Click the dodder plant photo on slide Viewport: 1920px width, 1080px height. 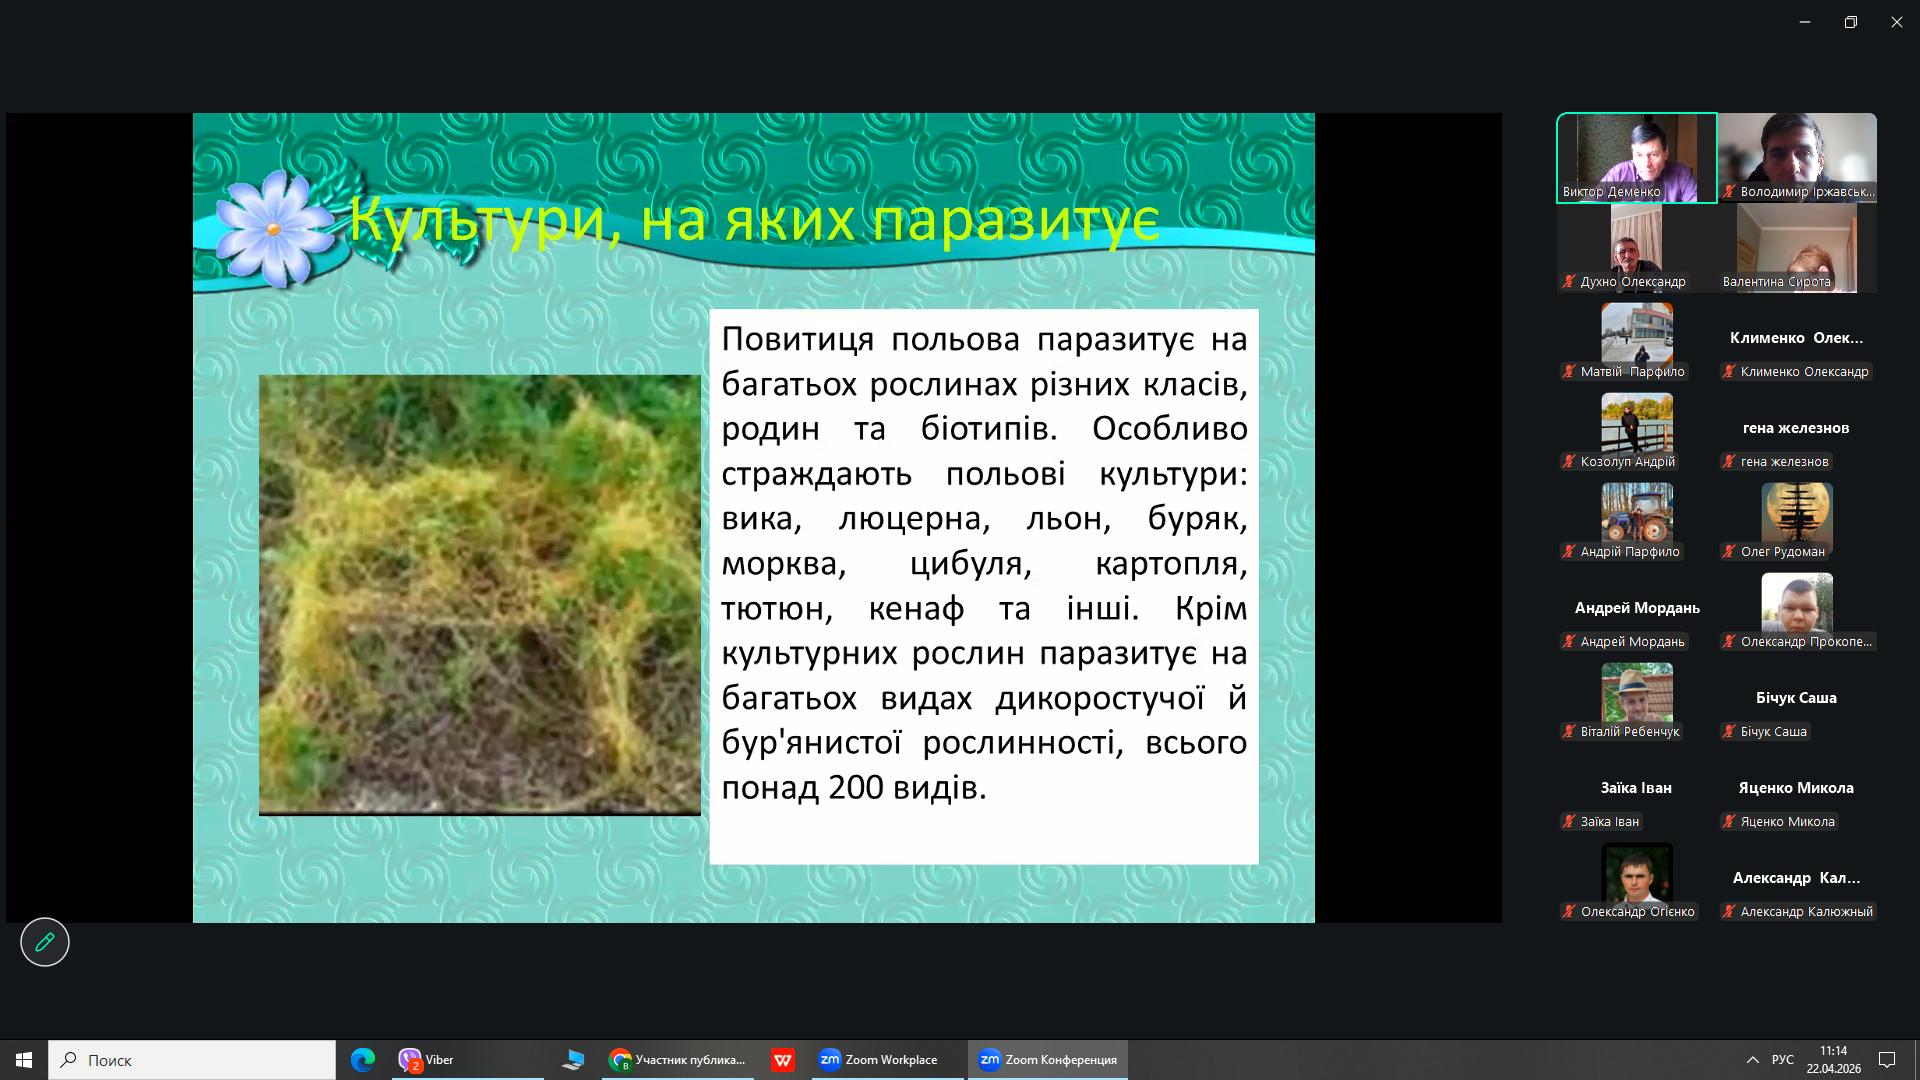click(479, 595)
